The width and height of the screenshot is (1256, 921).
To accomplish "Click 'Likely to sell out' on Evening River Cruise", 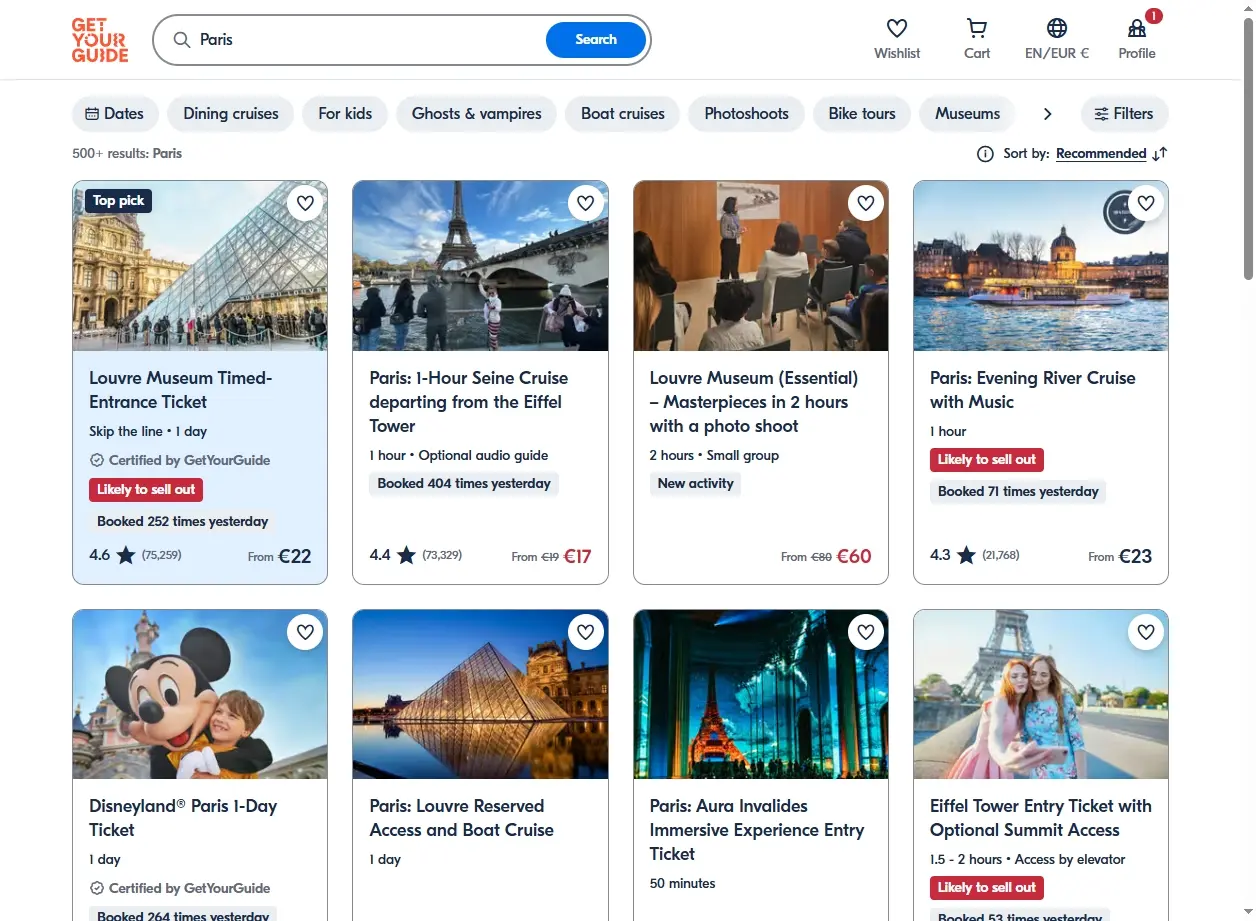I will (x=987, y=460).
